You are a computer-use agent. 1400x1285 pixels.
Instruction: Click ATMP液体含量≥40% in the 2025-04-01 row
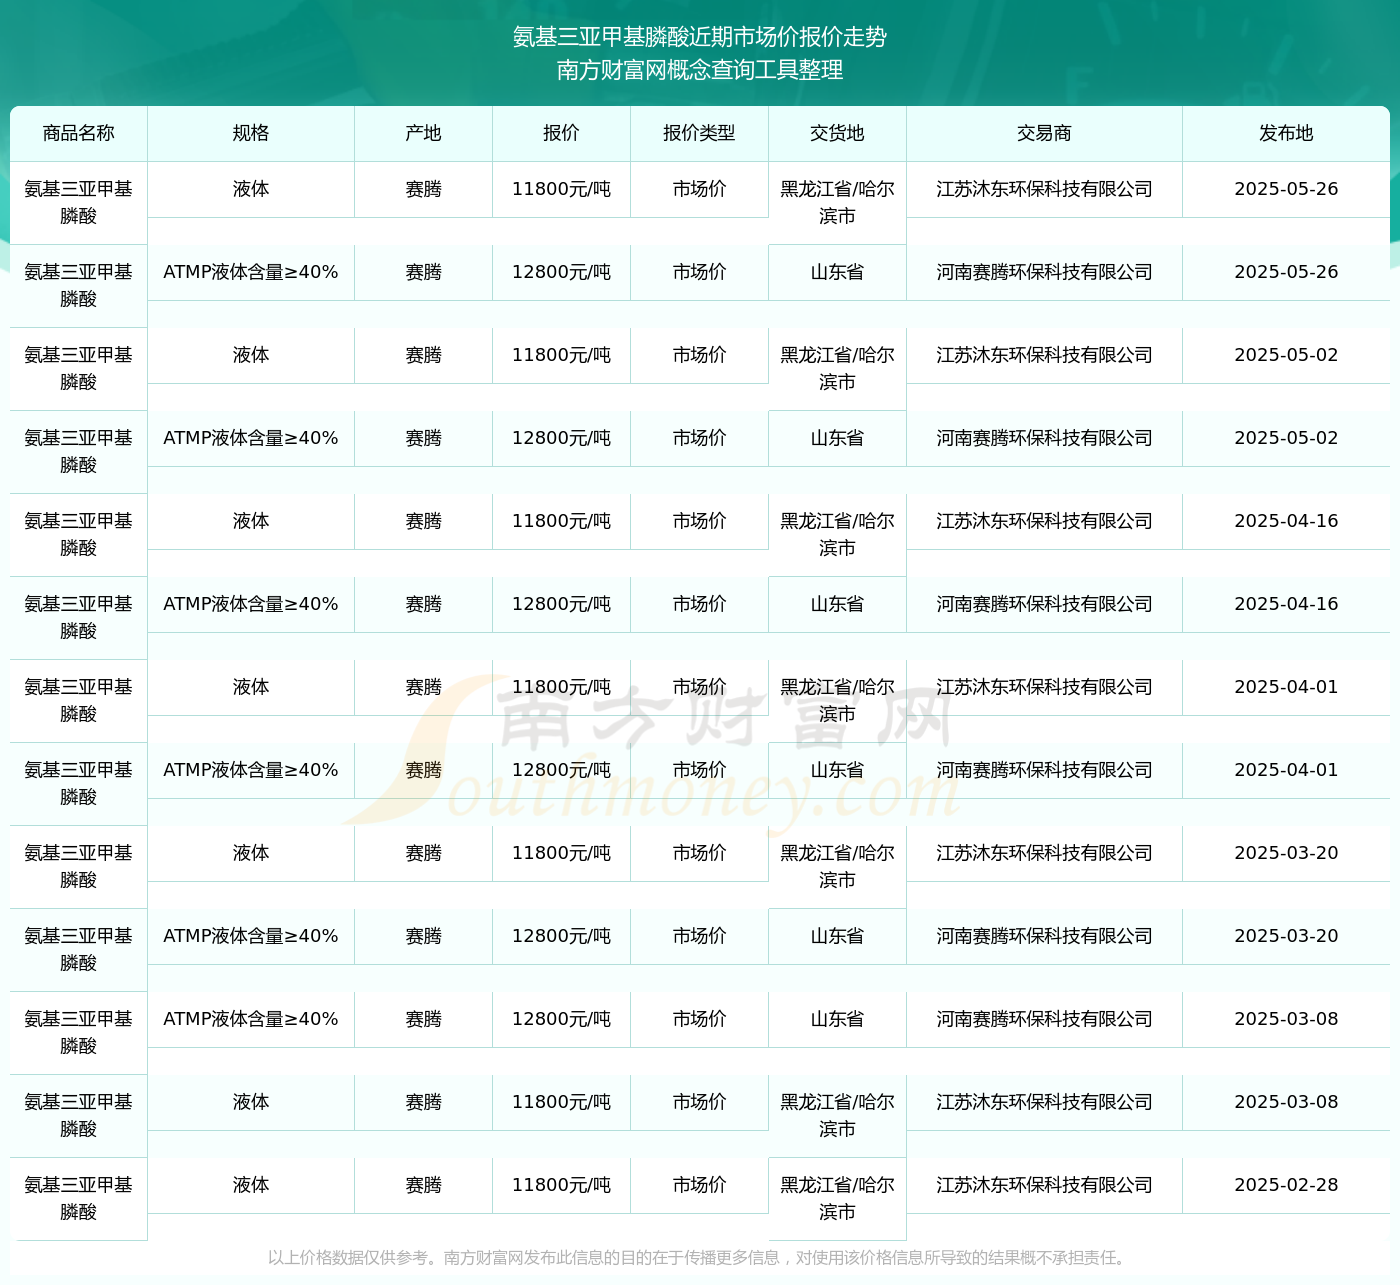point(251,770)
